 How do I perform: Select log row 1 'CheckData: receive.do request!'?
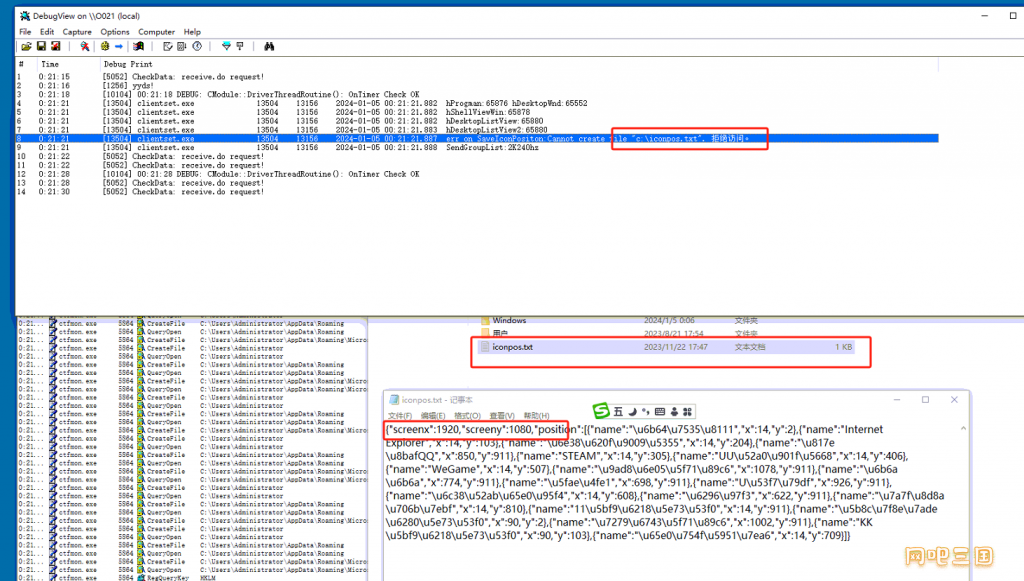click(x=477, y=77)
